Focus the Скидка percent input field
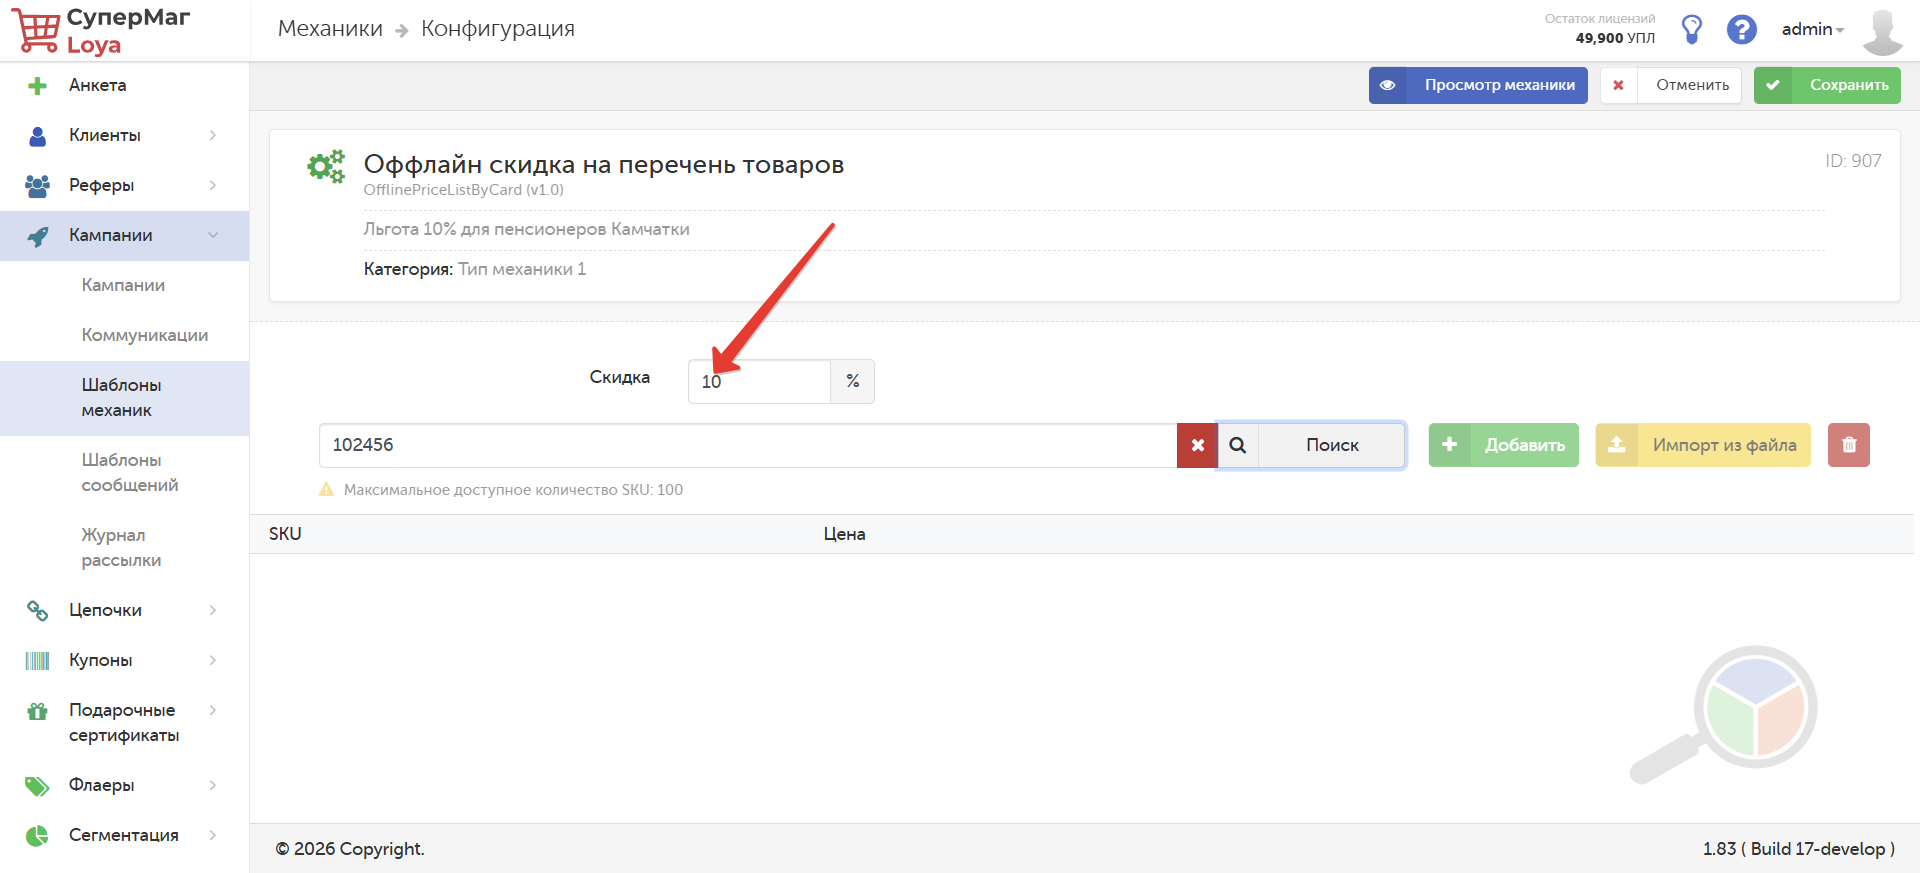This screenshot has height=873, width=1920. [x=759, y=381]
